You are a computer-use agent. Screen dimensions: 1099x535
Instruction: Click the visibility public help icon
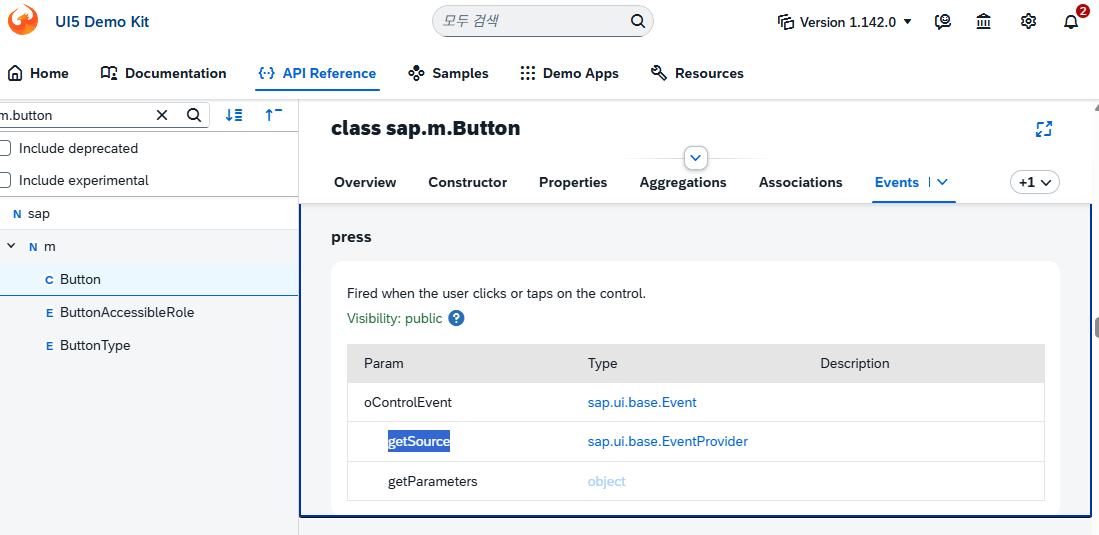pyautogui.click(x=456, y=318)
